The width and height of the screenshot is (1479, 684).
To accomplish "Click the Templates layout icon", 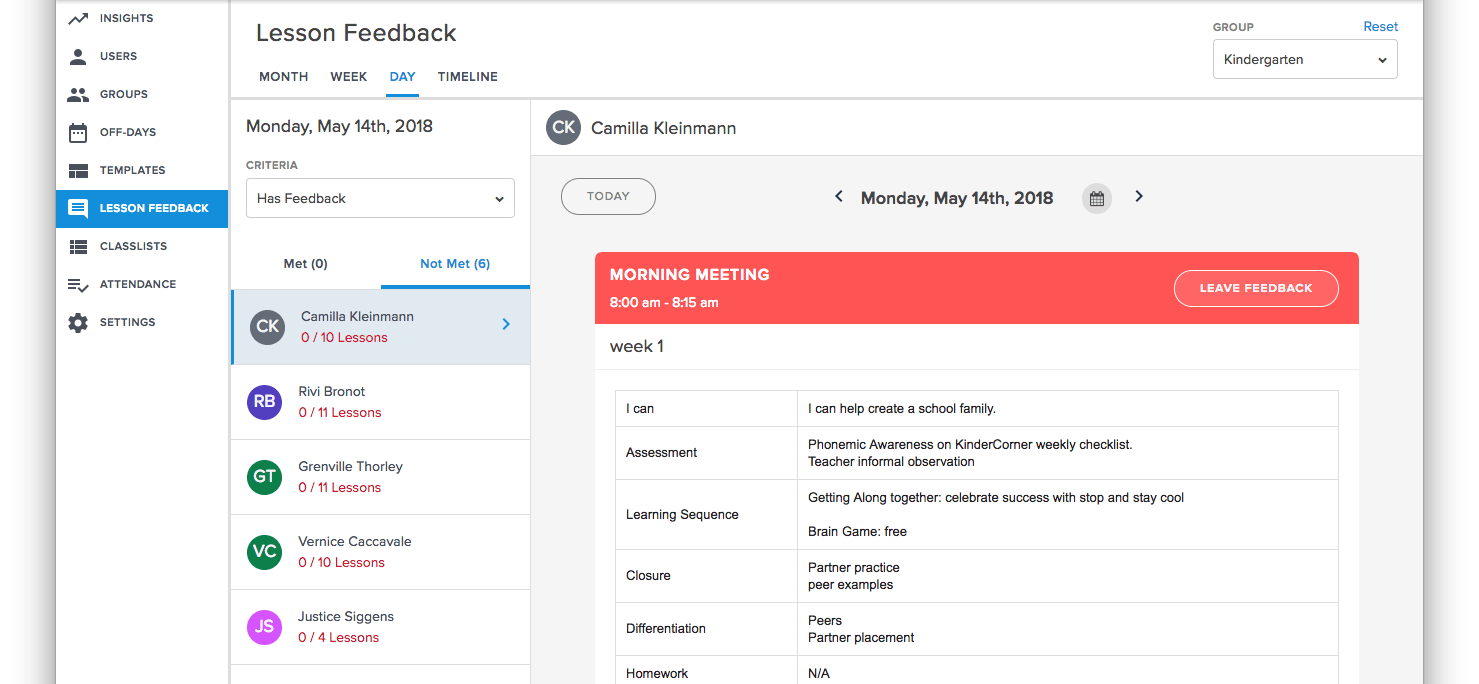I will point(78,170).
